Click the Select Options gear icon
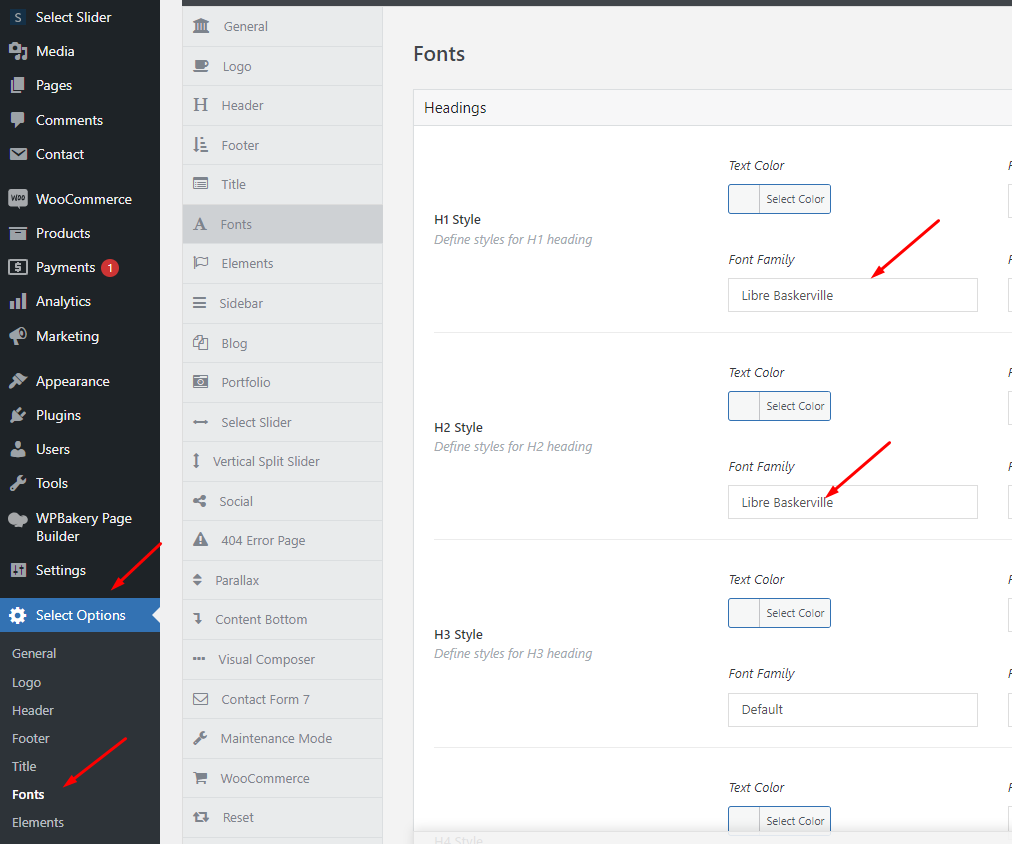Screen dimensions: 1012x844 18,615
